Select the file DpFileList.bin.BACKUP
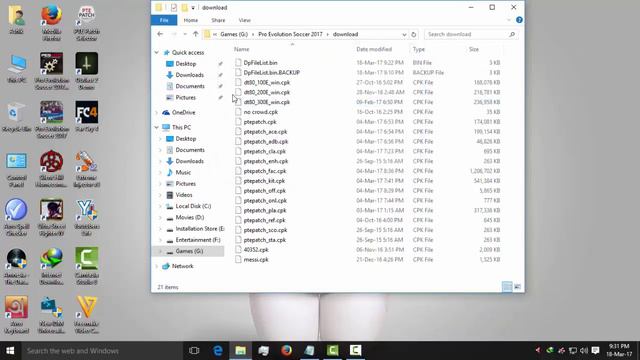This screenshot has width=640, height=360. click(271, 73)
